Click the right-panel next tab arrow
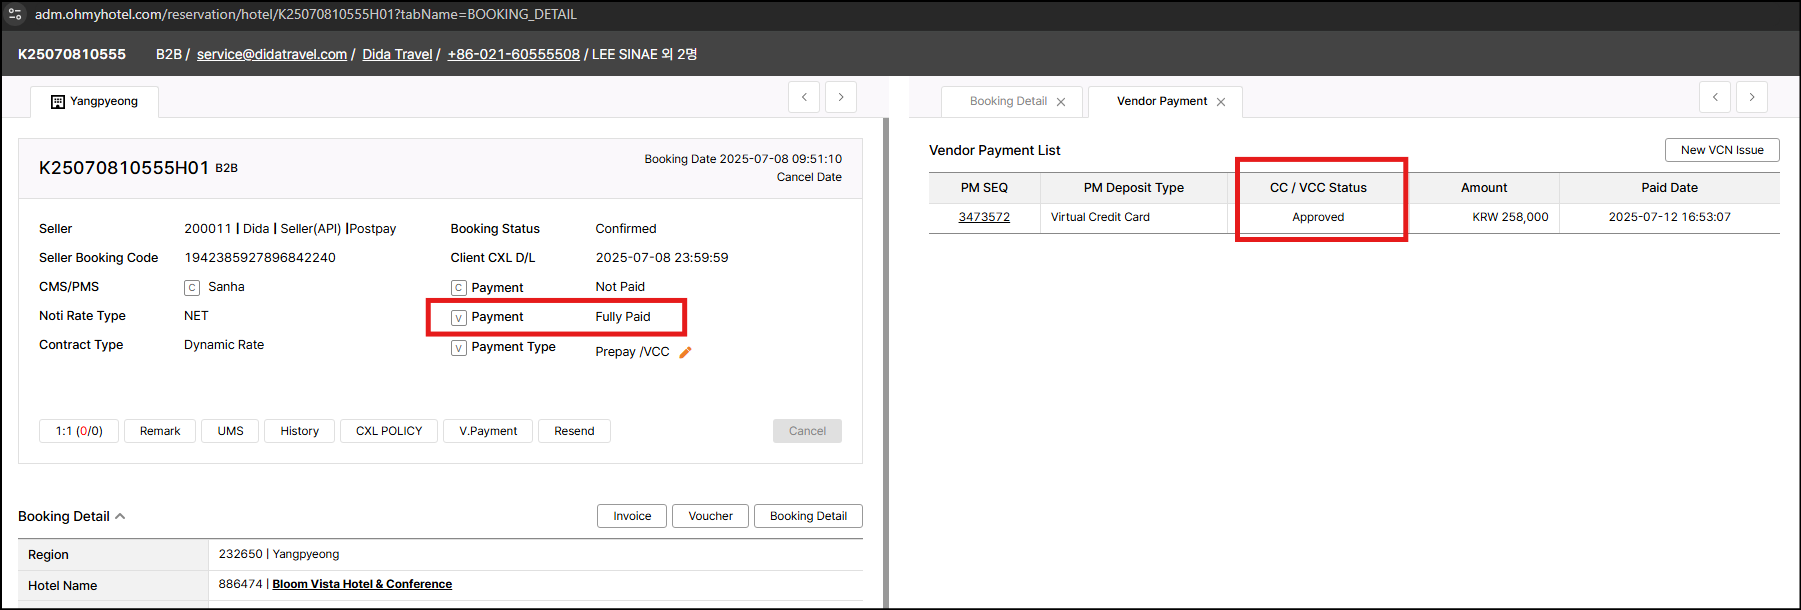Screen dimensions: 1801x610 [x=1752, y=97]
